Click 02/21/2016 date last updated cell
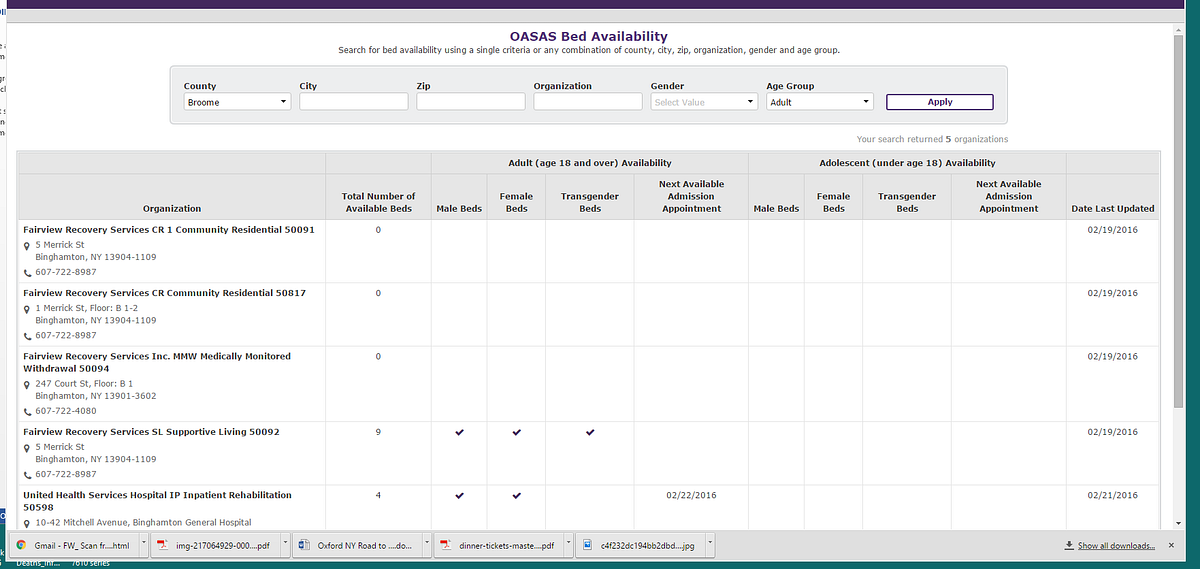The height and width of the screenshot is (569, 1200). point(1113,495)
